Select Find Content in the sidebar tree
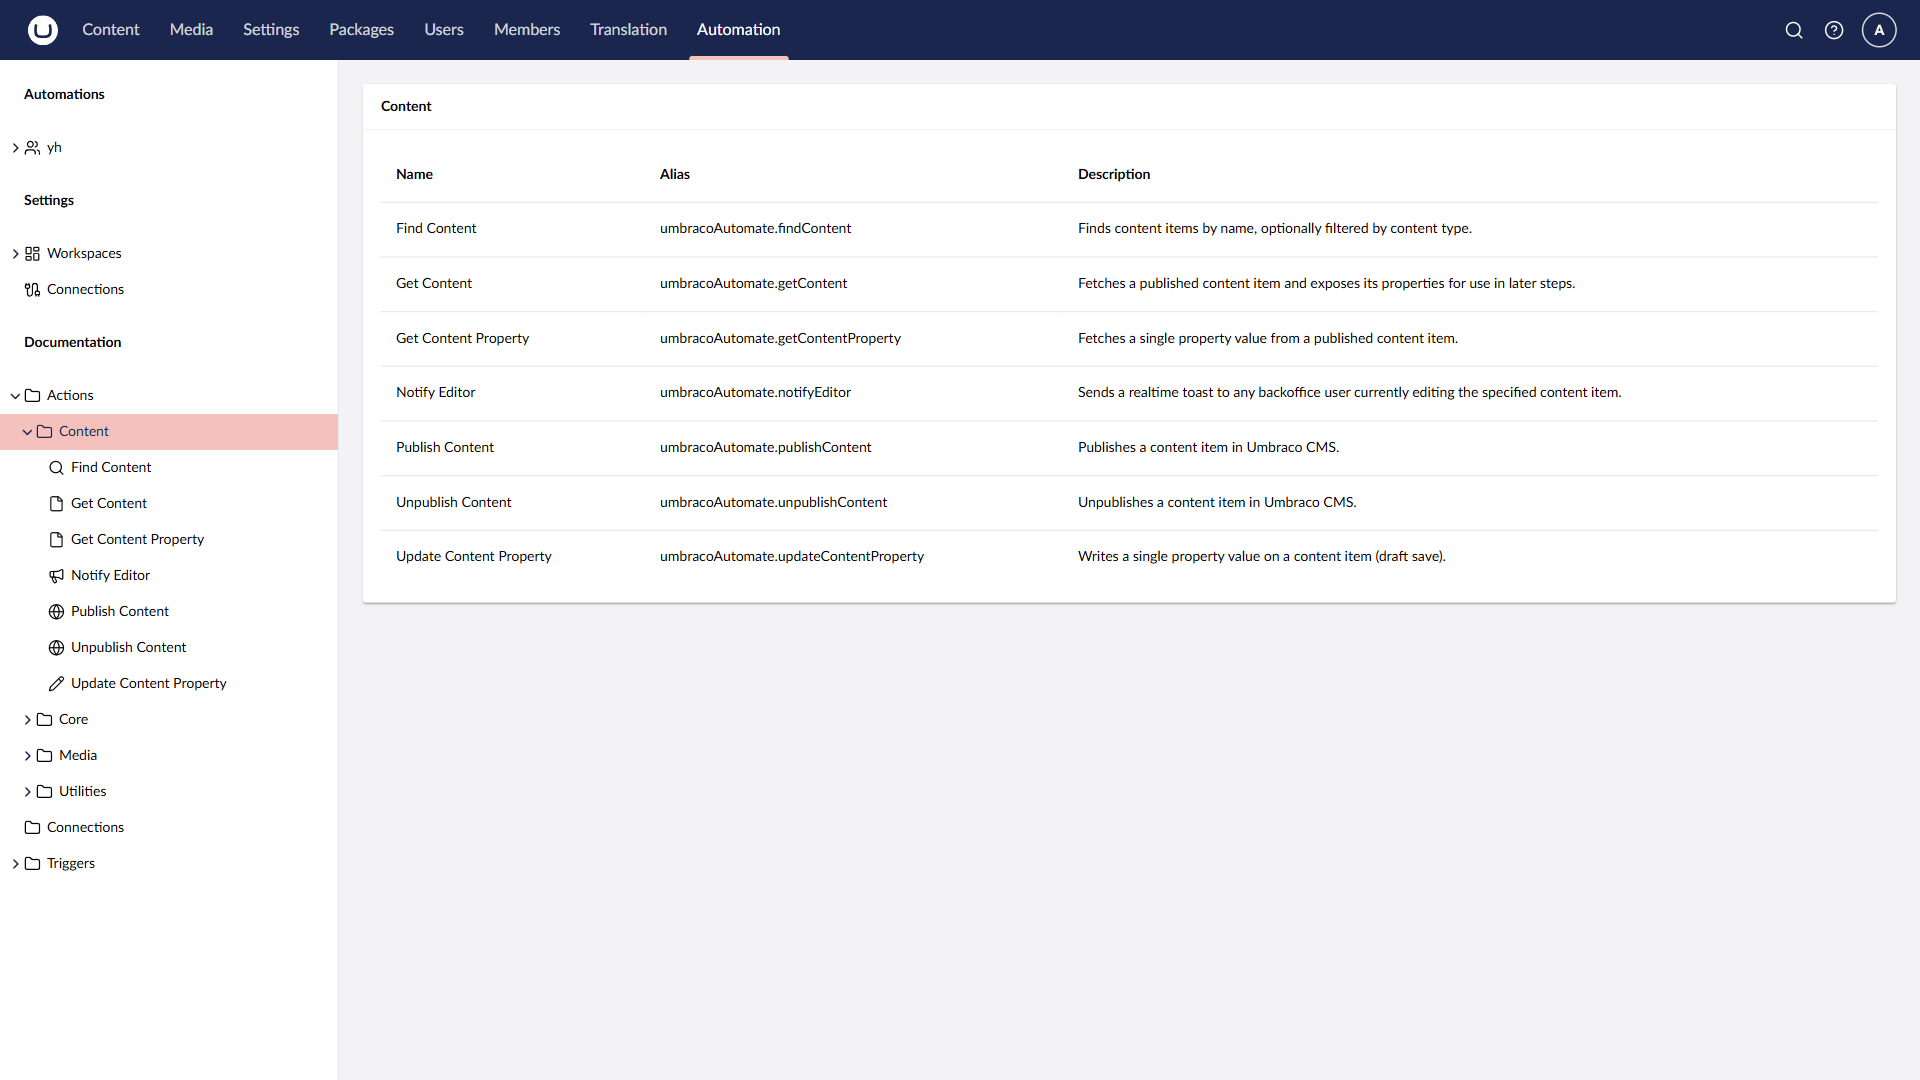 (x=111, y=468)
